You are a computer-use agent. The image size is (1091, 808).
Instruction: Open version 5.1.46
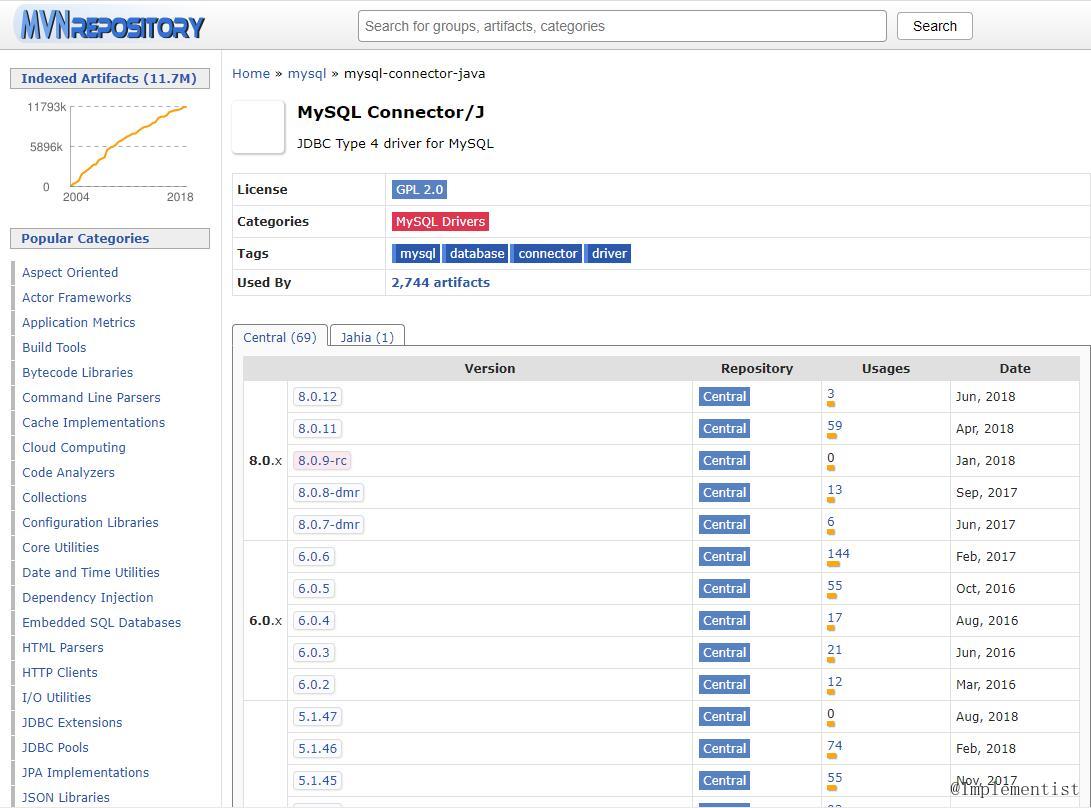[317, 749]
